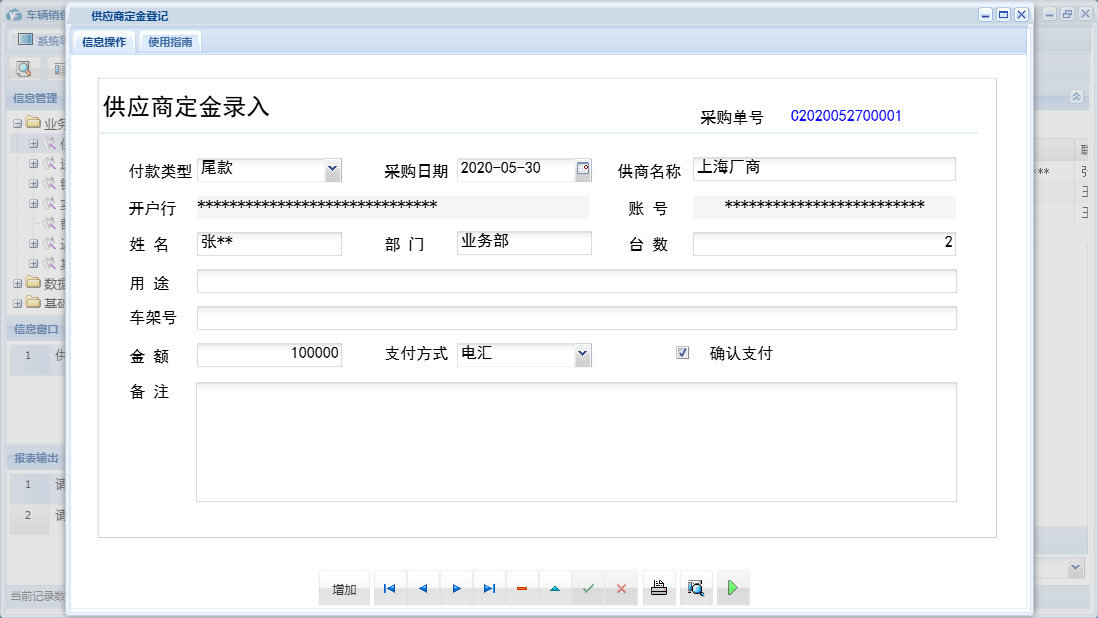Cancel changes with the red X icon
The width and height of the screenshot is (1098, 618).
click(621, 589)
